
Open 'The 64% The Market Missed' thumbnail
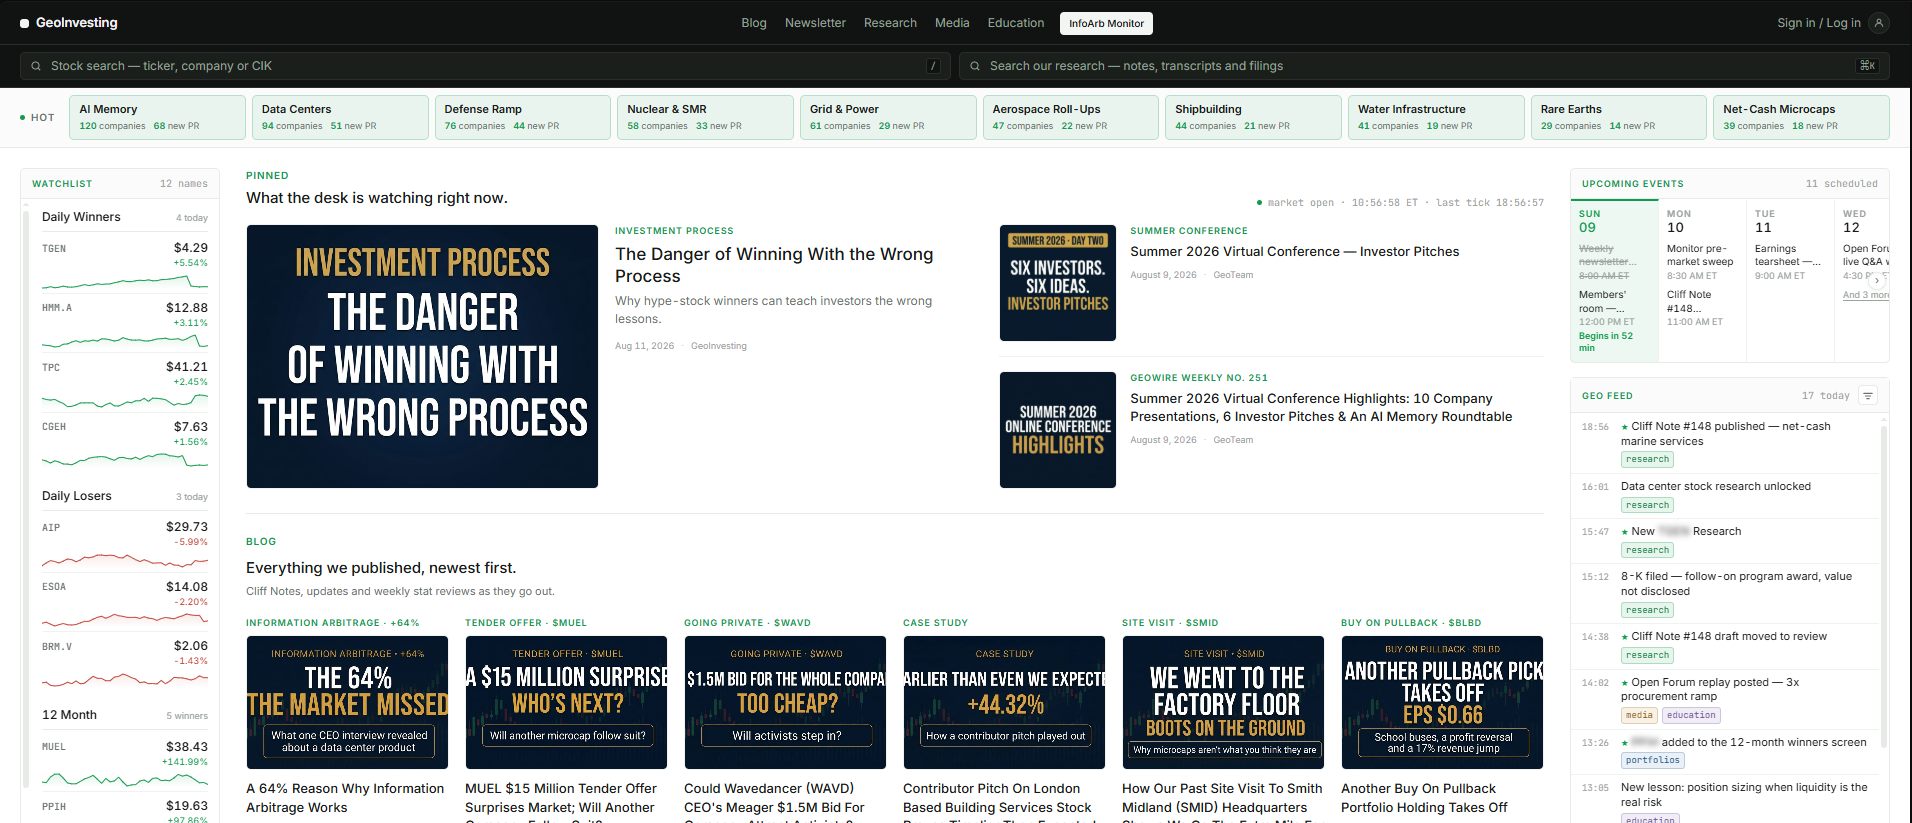347,702
